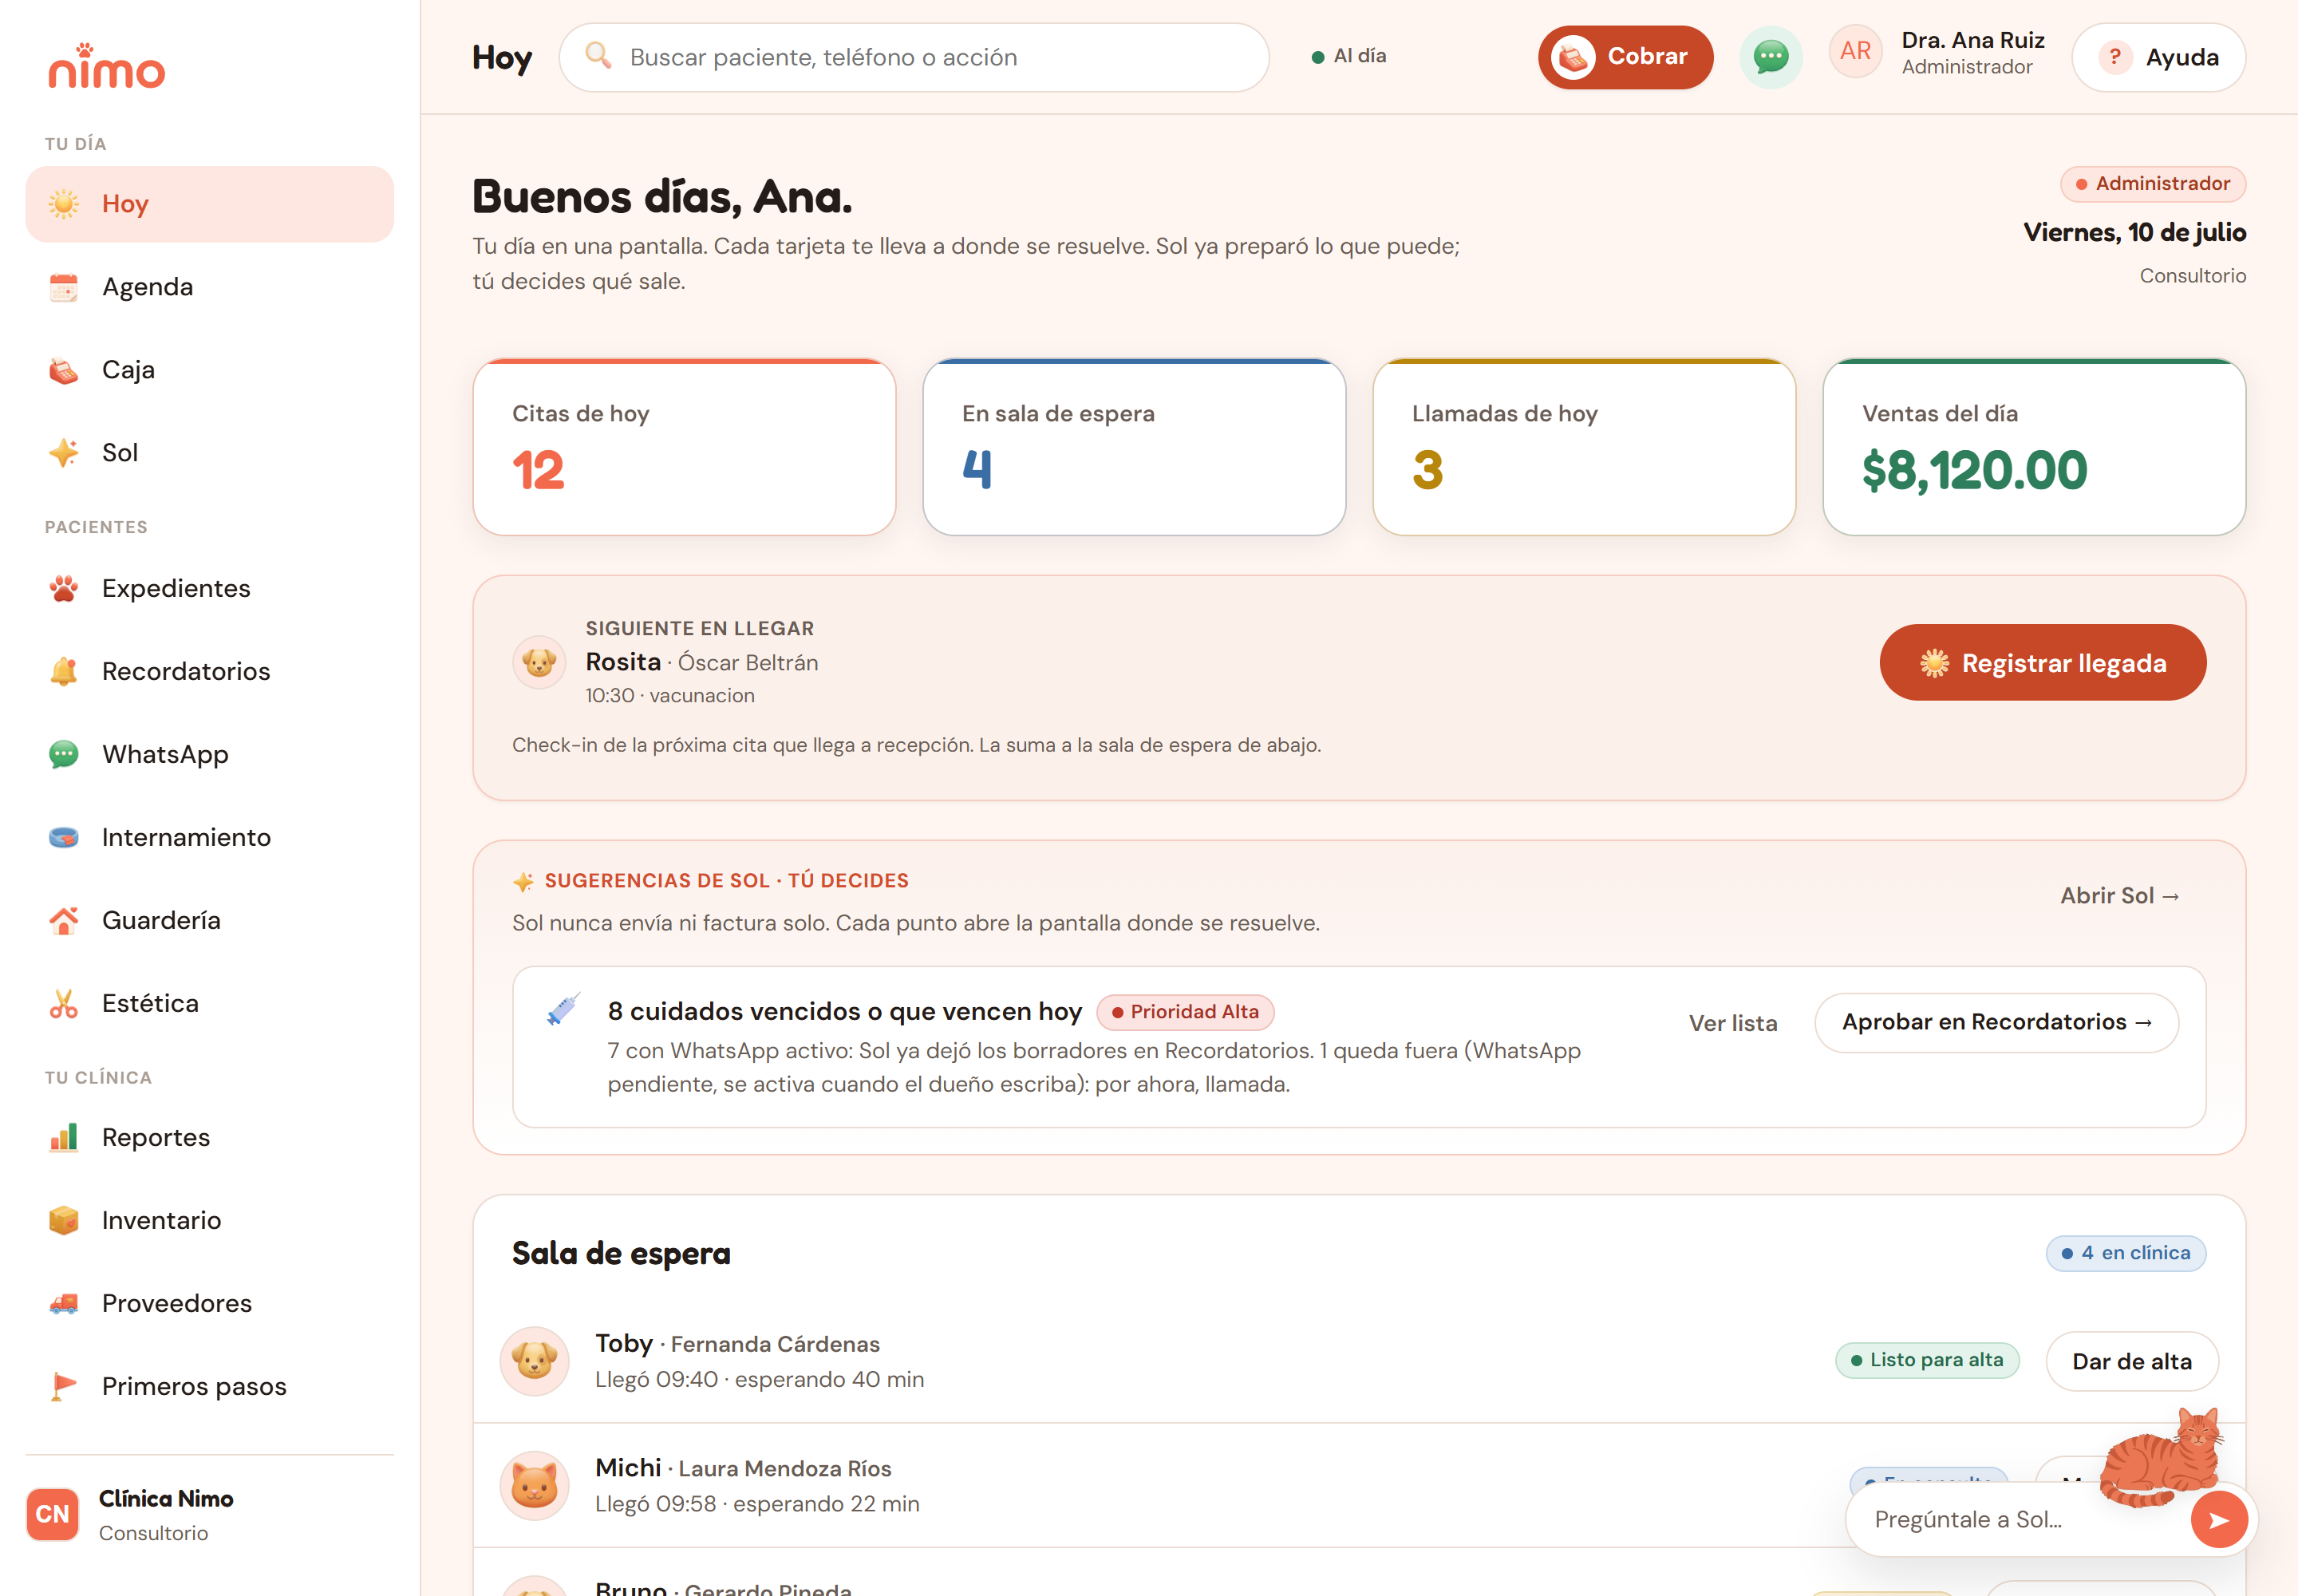
Task: Click the bell icon beside Recordatorios
Action: [64, 671]
